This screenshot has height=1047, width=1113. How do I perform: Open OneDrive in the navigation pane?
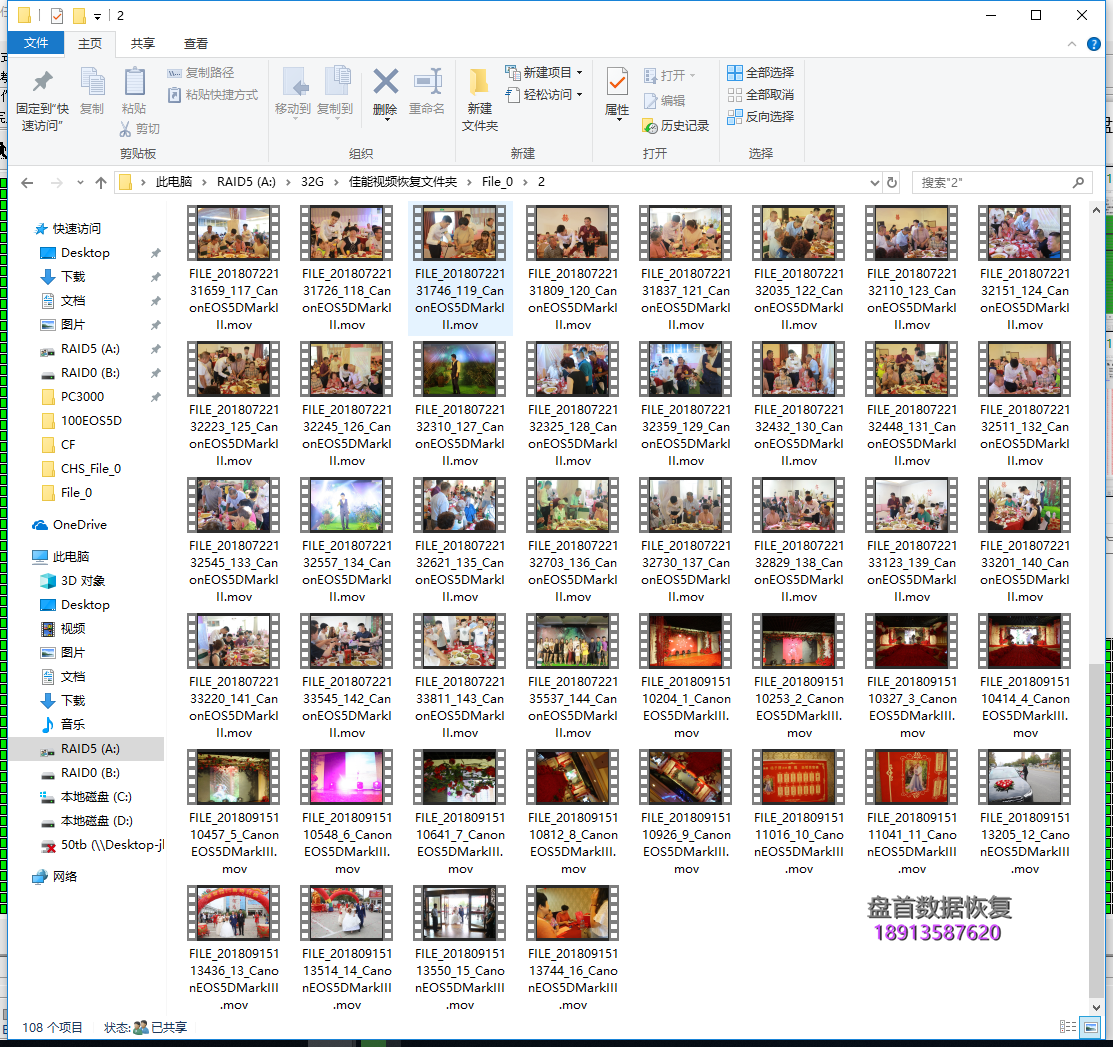80,525
